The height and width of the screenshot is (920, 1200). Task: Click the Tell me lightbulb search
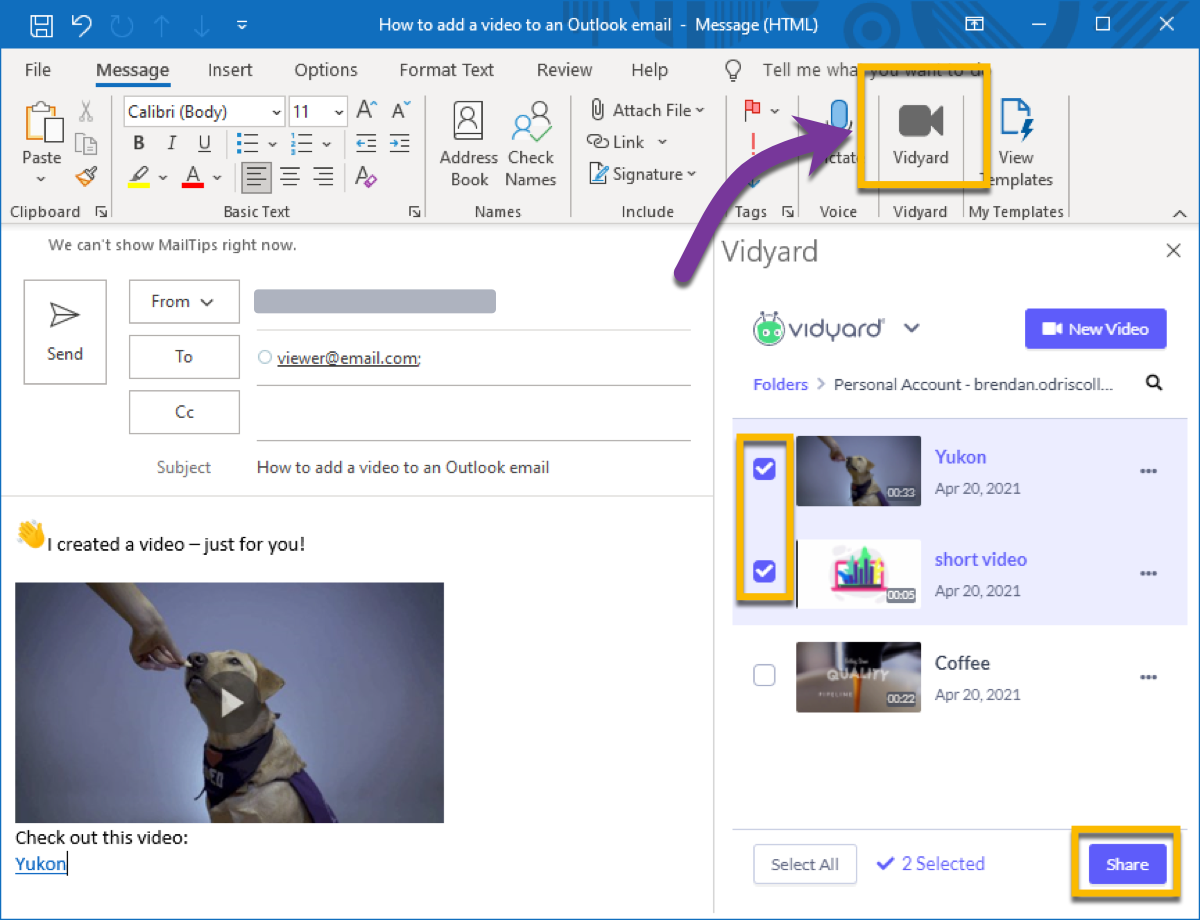[x=734, y=70]
